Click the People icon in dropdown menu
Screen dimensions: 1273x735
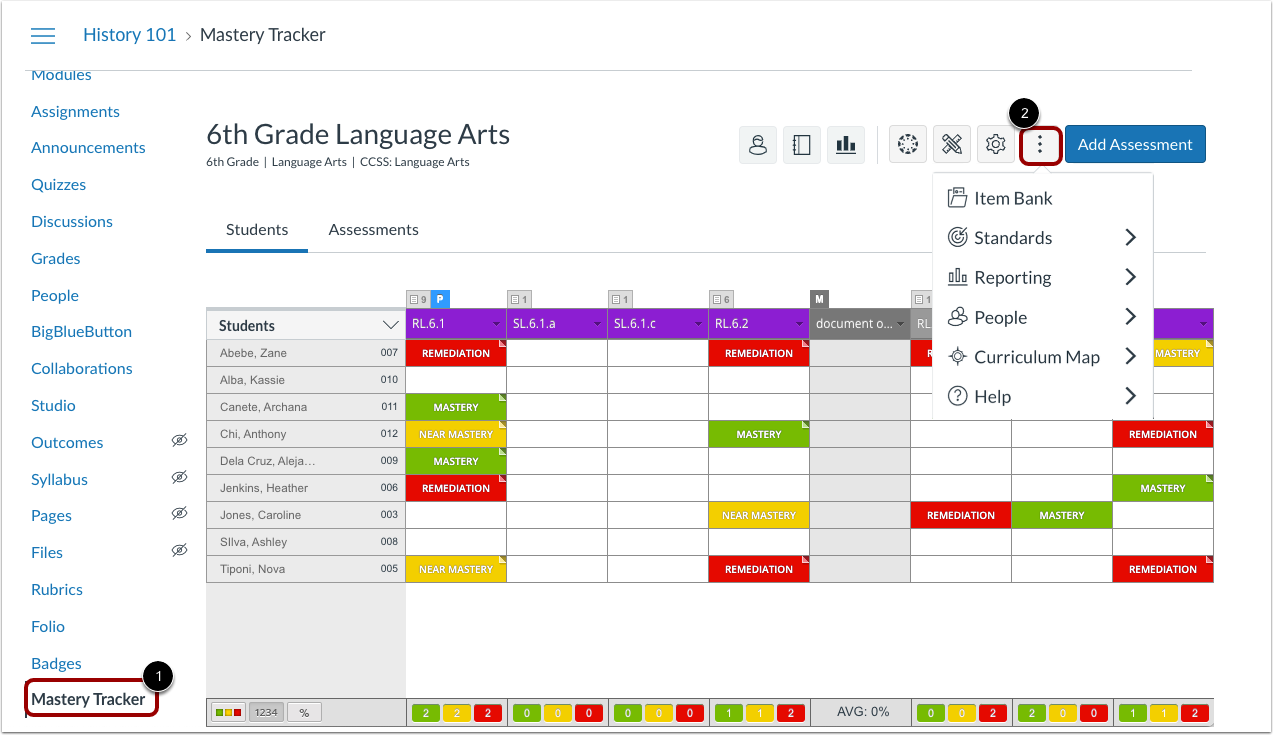click(957, 317)
